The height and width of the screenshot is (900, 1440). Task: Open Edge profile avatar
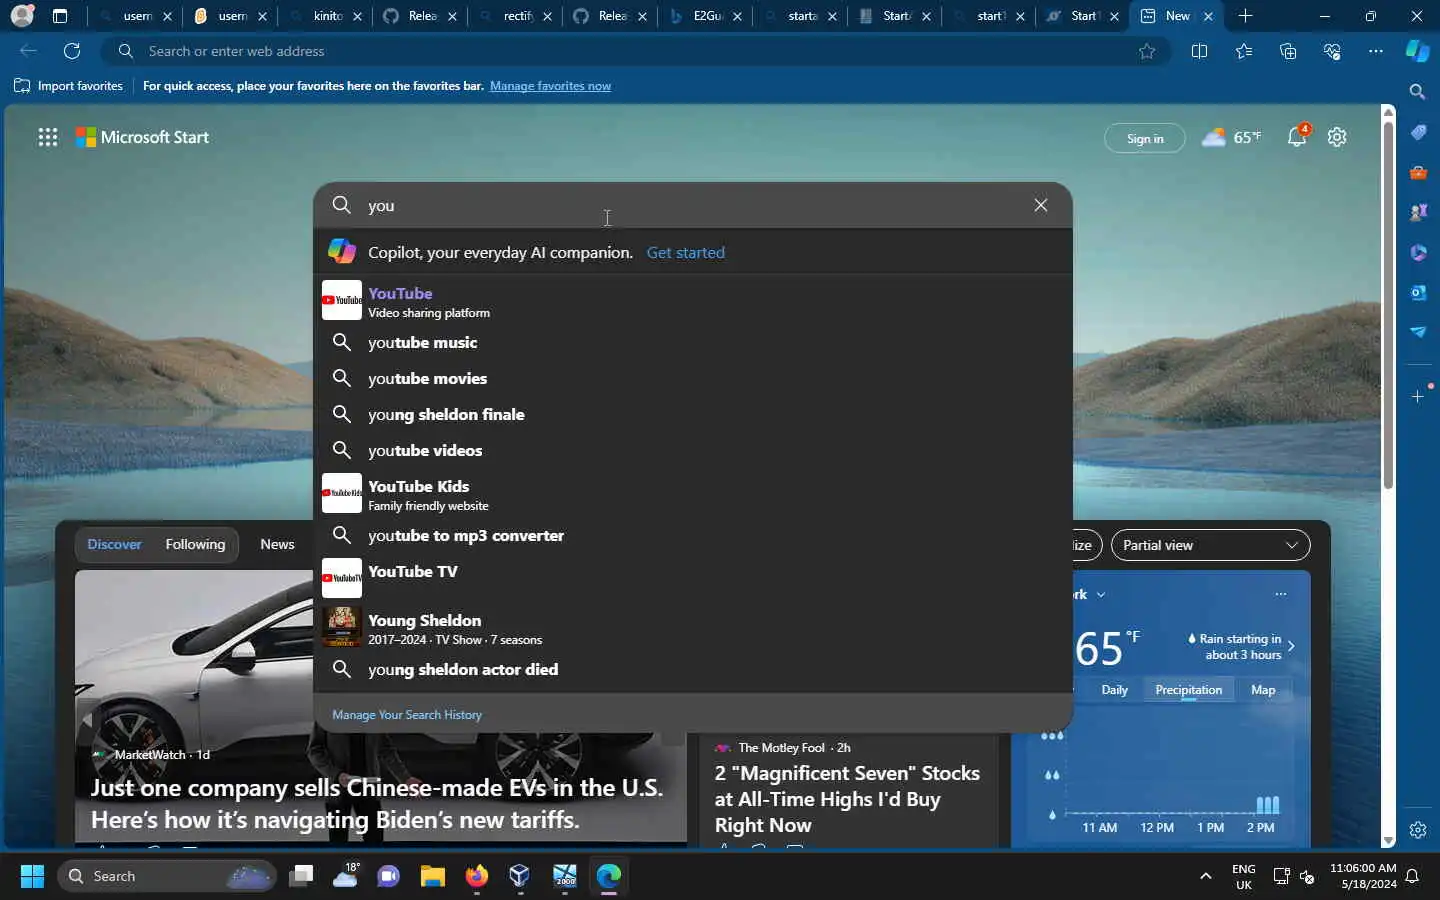(x=22, y=16)
